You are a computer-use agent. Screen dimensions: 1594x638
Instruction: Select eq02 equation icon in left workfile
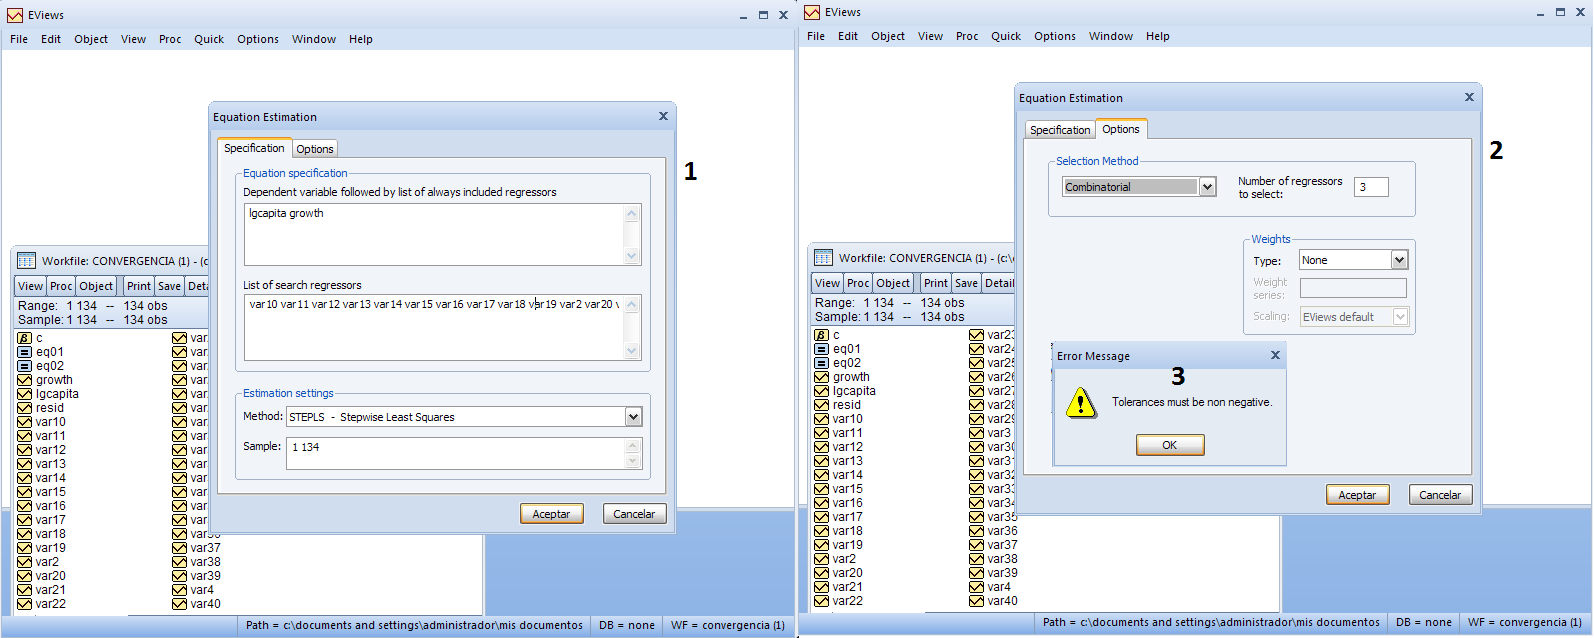tap(24, 366)
